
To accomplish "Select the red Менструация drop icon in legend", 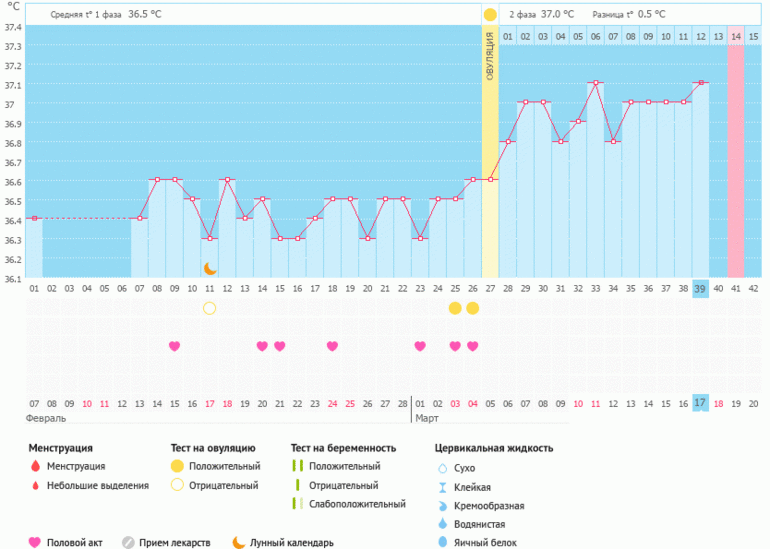I will click(x=35, y=466).
